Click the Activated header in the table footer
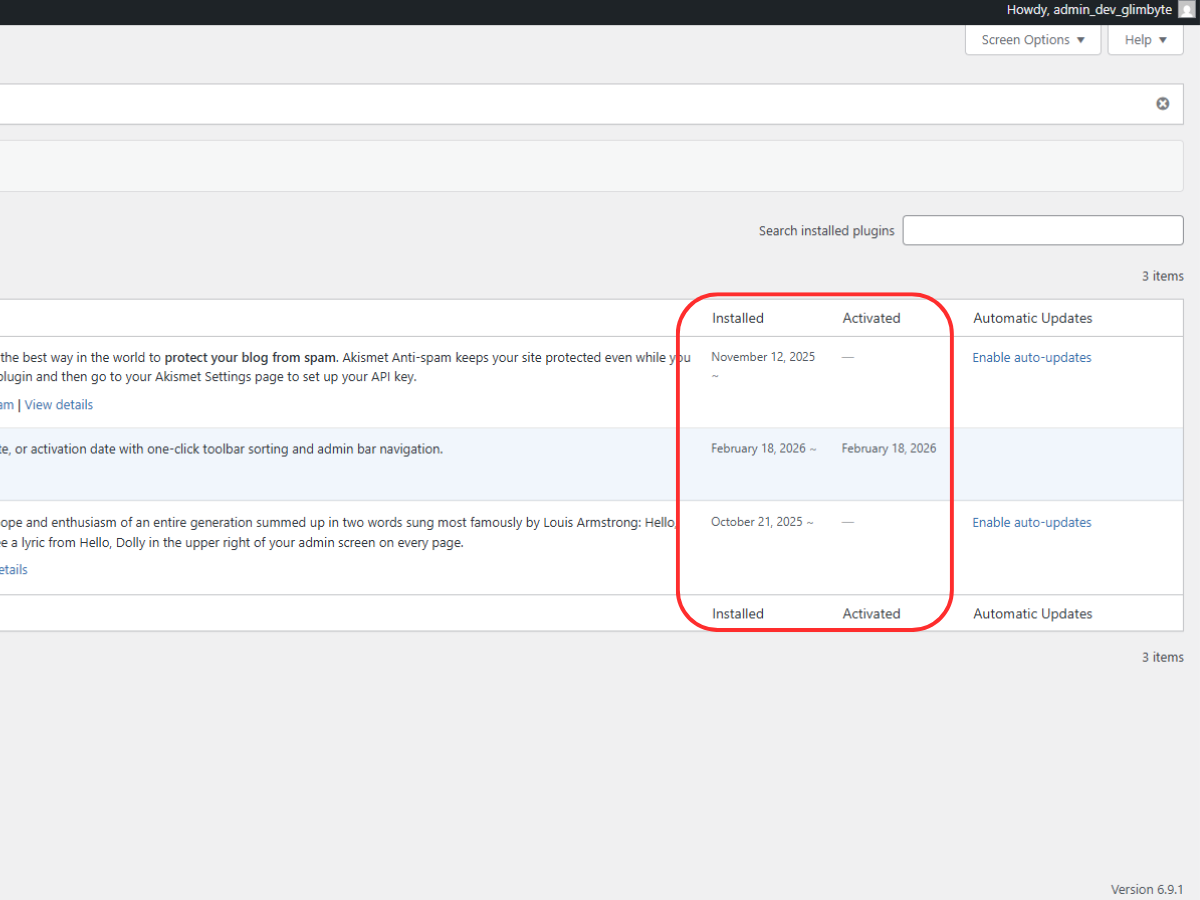1200x900 pixels. 871,613
